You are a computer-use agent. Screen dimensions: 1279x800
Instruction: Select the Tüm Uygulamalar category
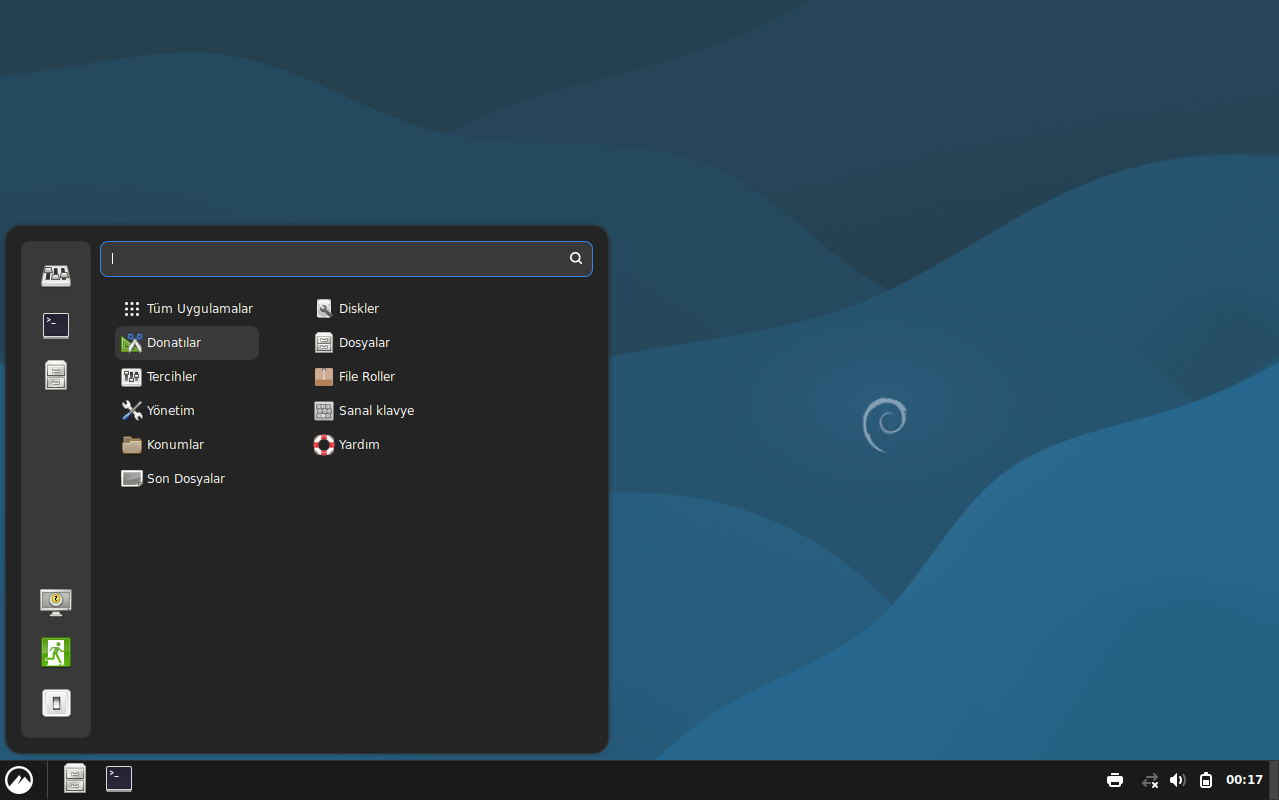click(187, 309)
